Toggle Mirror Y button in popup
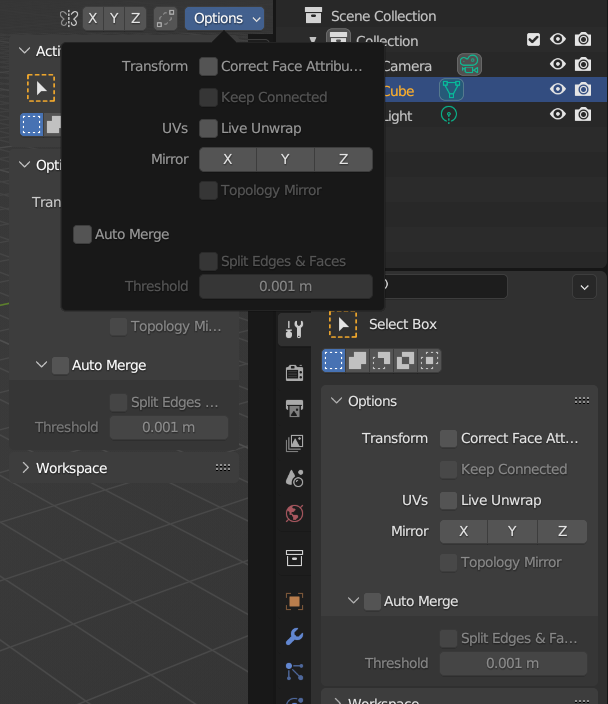608x704 pixels. pos(285,159)
